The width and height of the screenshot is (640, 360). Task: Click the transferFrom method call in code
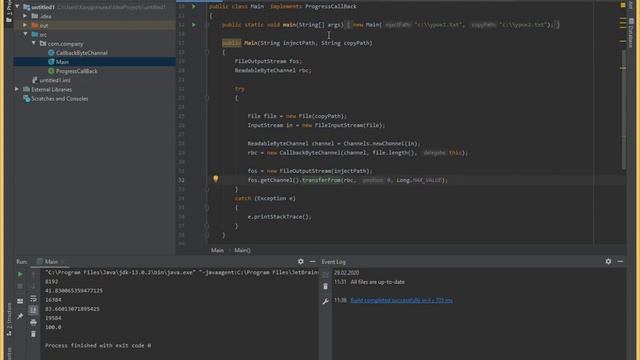pyautogui.click(x=321, y=180)
